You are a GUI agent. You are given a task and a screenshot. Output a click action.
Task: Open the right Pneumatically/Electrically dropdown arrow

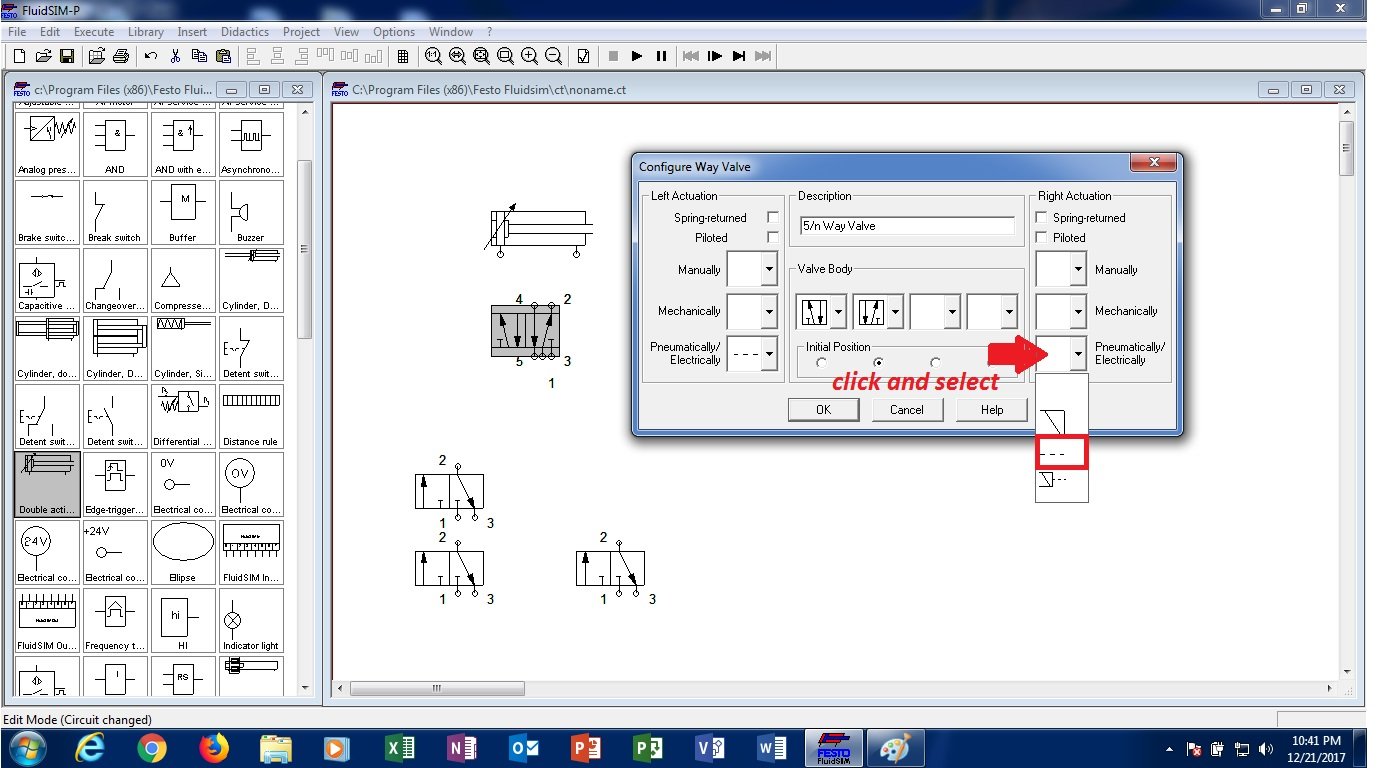click(1078, 353)
